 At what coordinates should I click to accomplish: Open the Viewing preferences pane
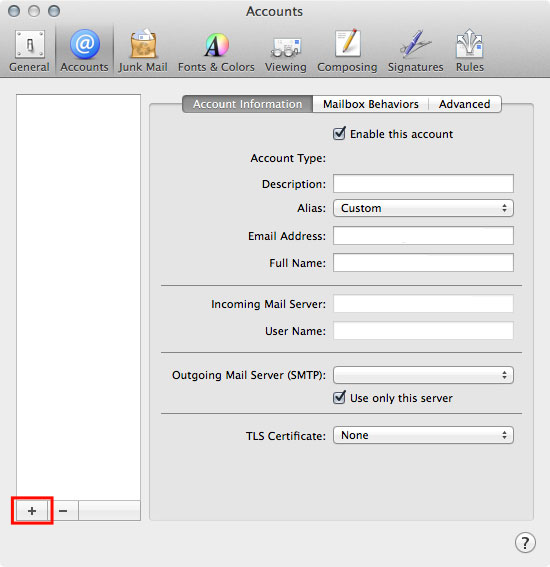(286, 51)
